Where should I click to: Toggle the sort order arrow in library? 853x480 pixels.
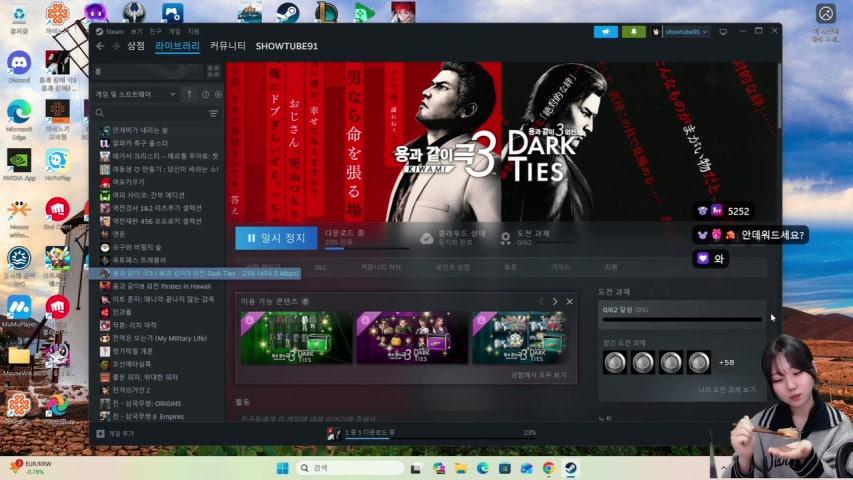(189, 94)
